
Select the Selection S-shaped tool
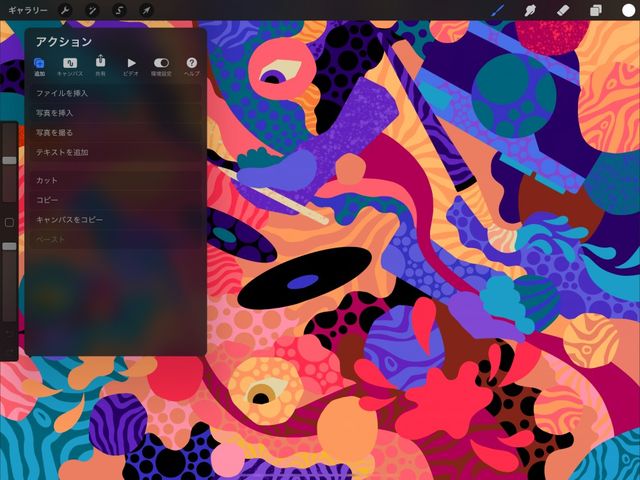pyautogui.click(x=119, y=10)
